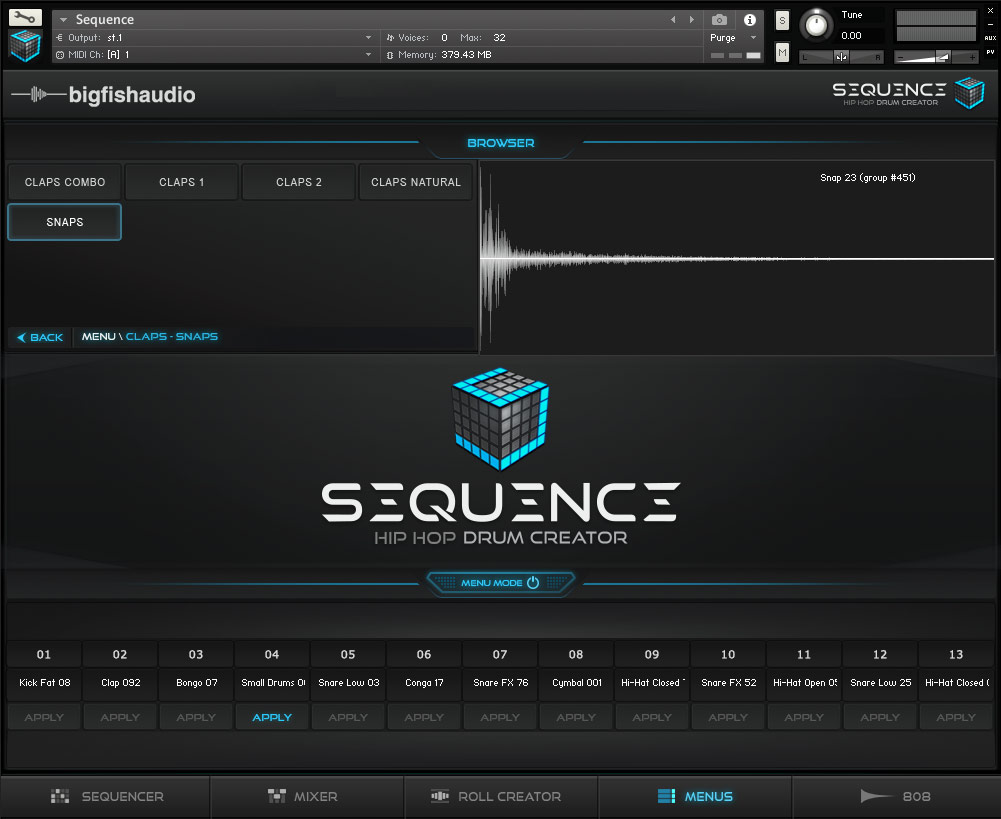Image resolution: width=1001 pixels, height=819 pixels.
Task: Open the Menus tab
Action: (695, 796)
